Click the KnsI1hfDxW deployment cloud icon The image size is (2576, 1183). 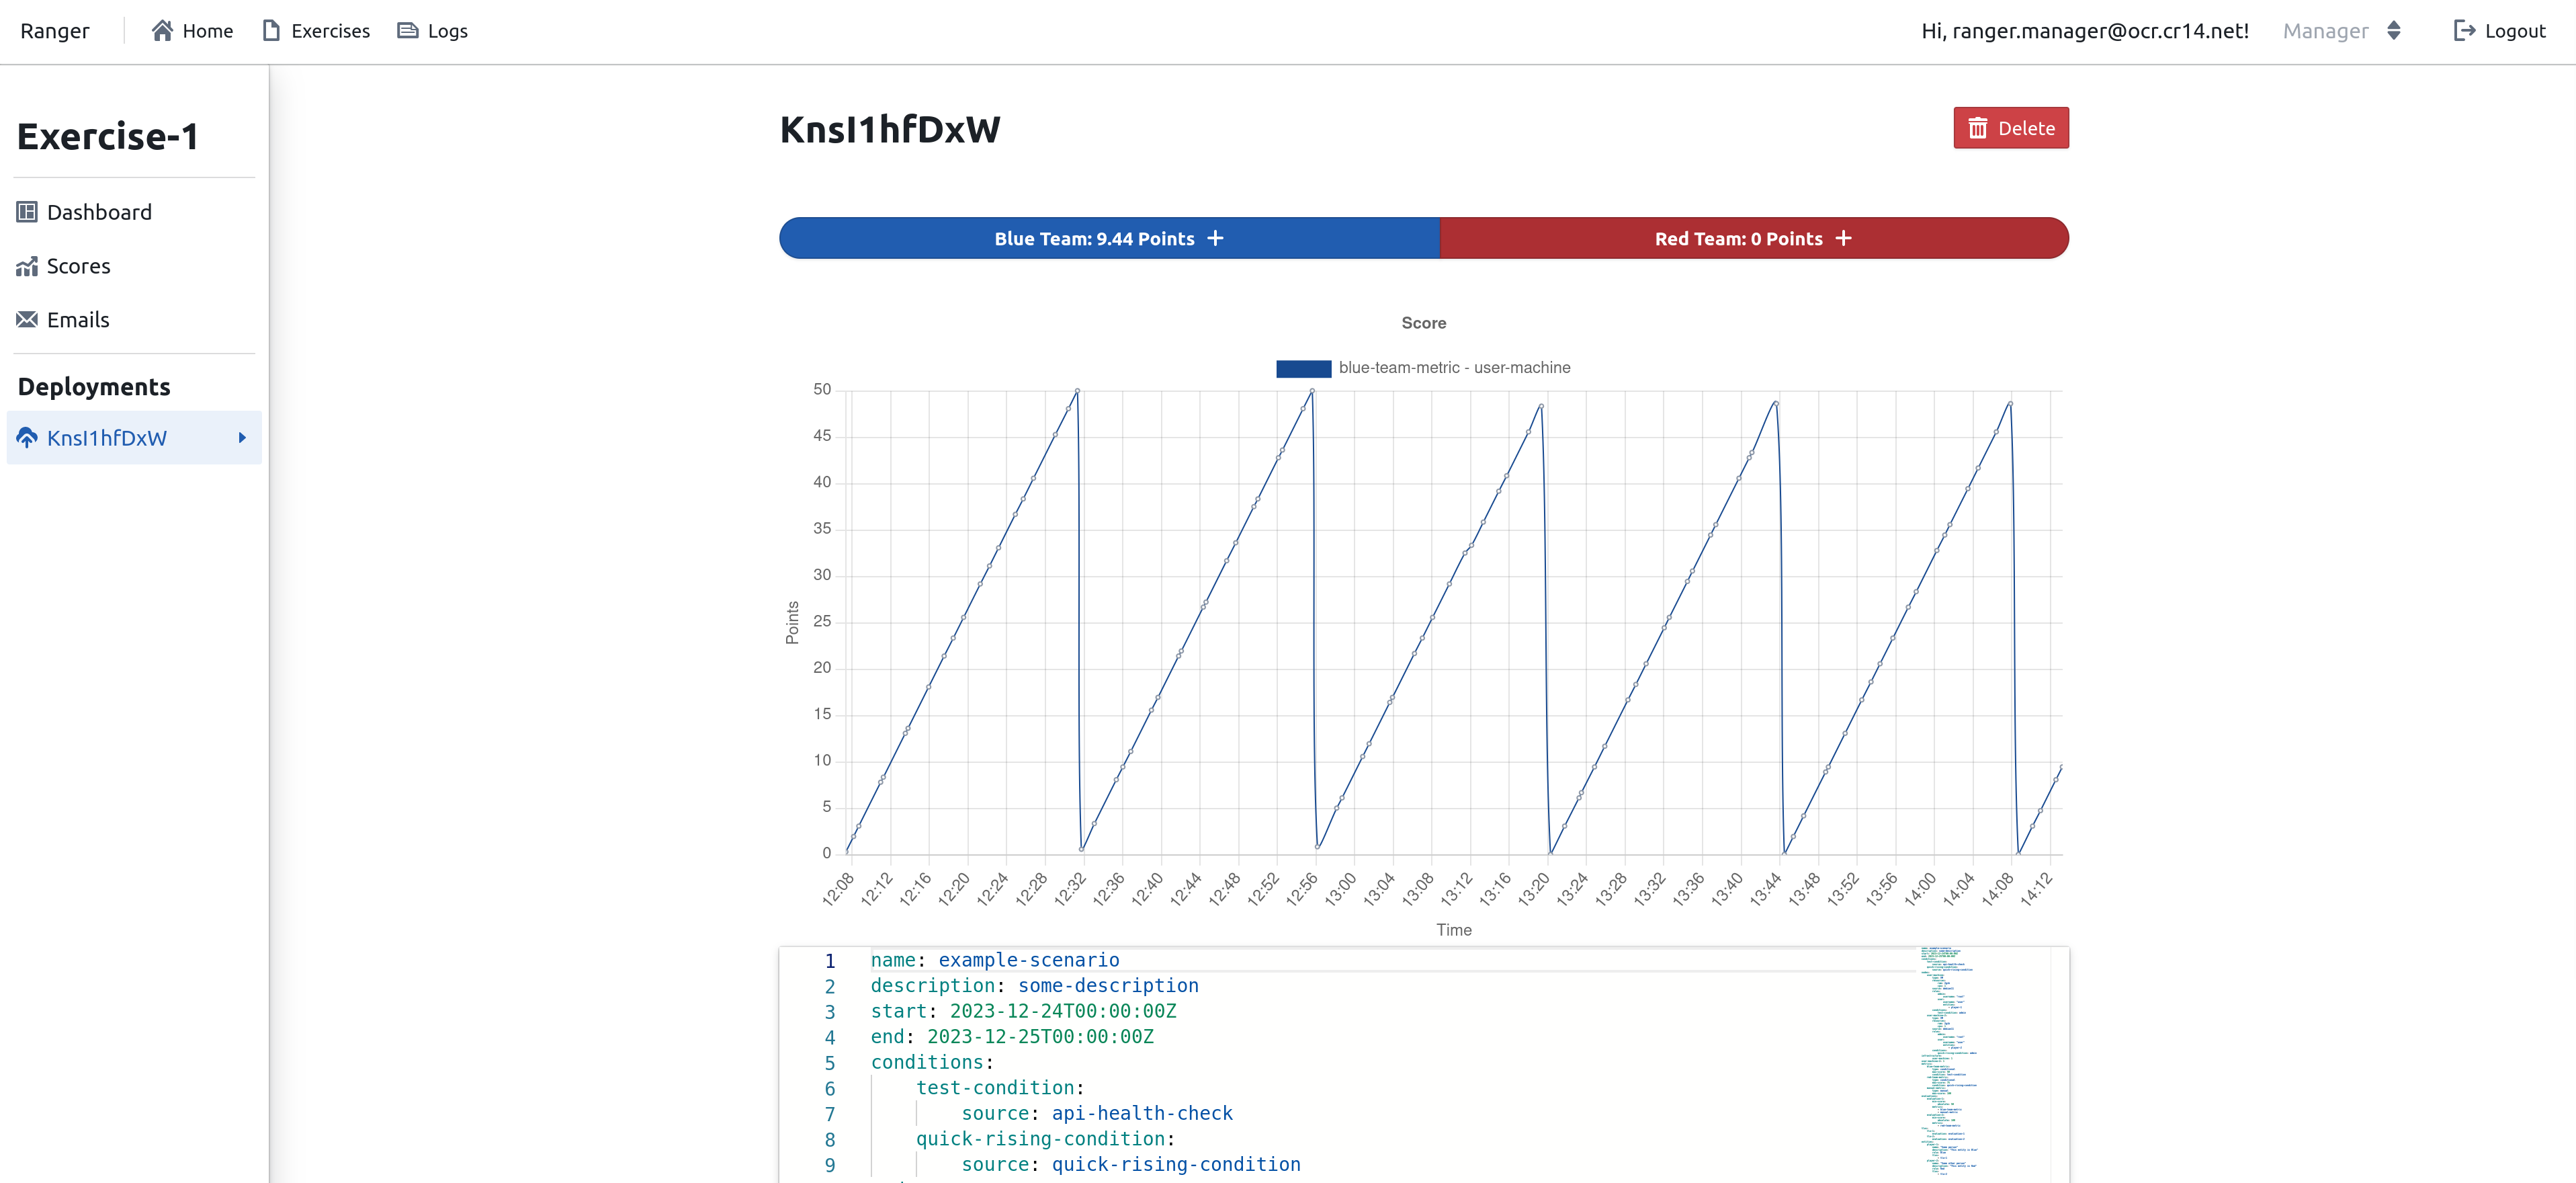(x=27, y=438)
